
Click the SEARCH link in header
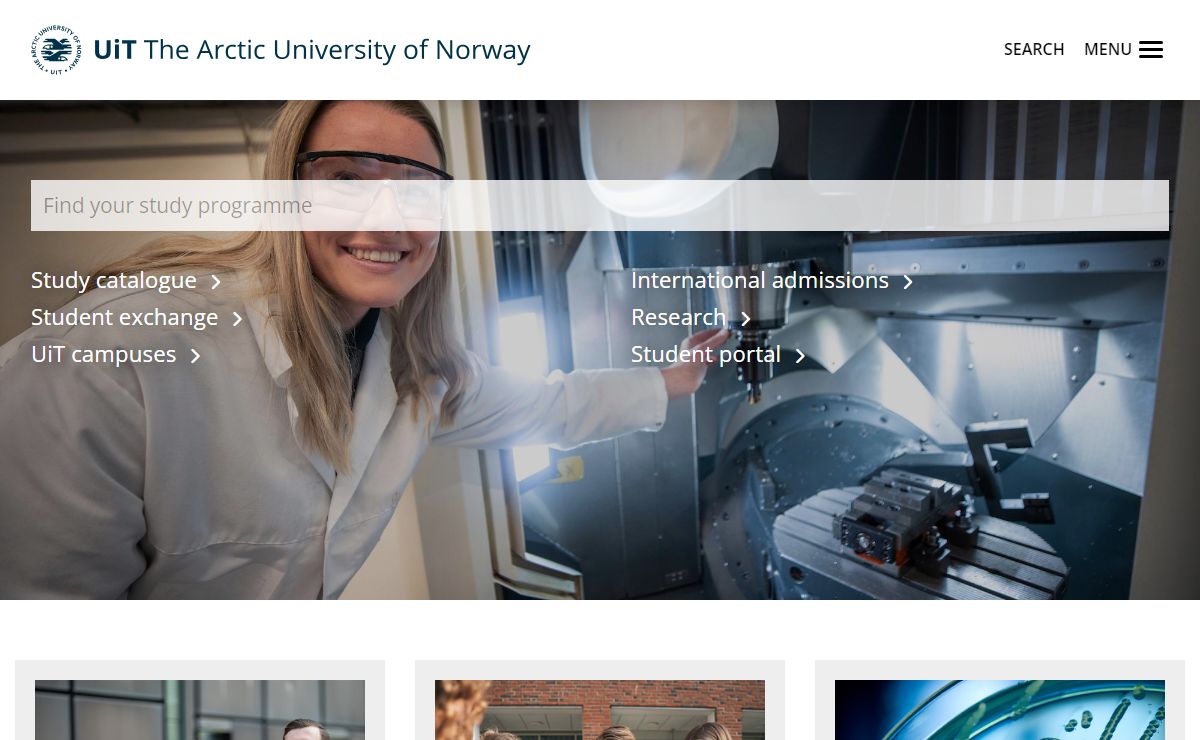[1034, 49]
